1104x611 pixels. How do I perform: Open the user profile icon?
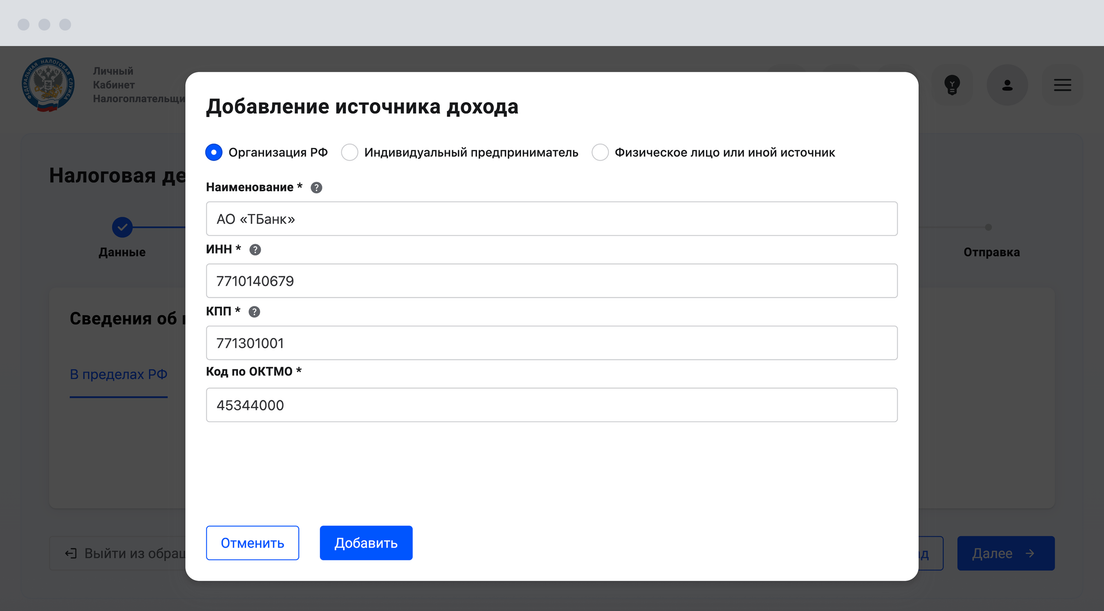tap(1007, 85)
